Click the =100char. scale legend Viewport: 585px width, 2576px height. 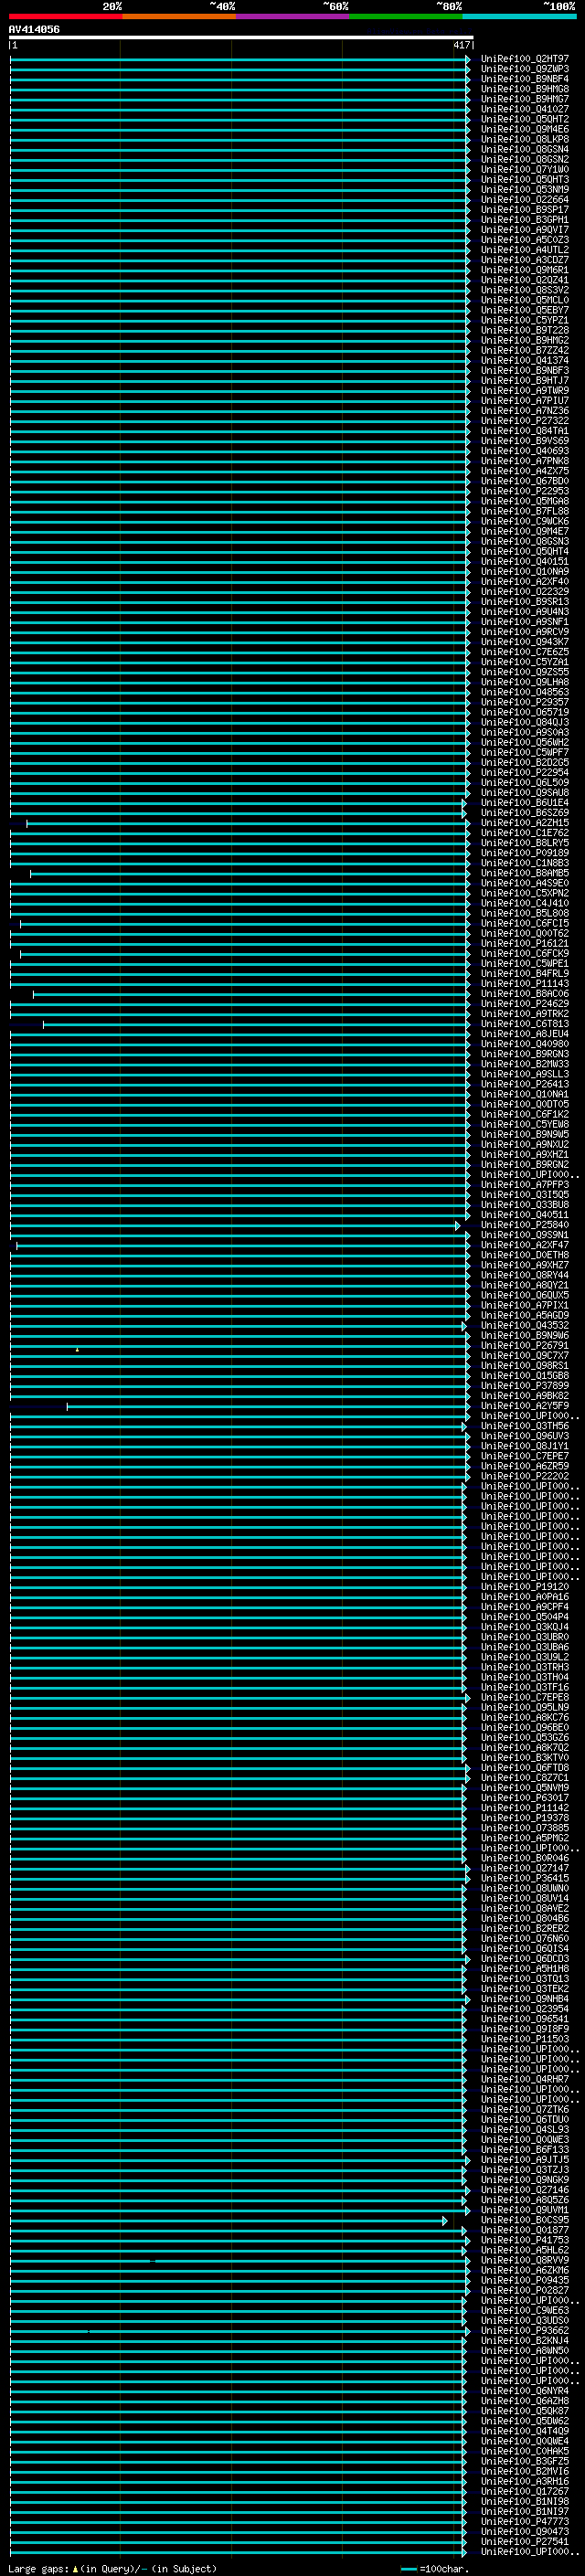tap(436, 2569)
